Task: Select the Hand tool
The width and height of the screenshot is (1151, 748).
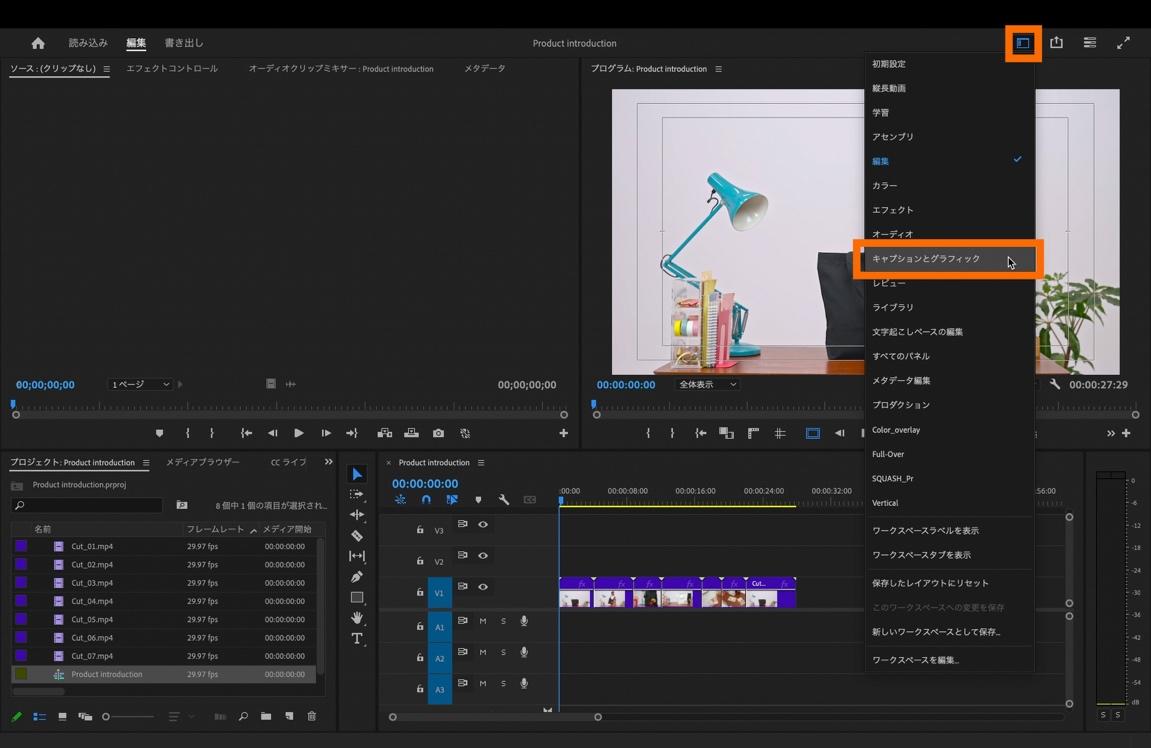Action: pos(357,618)
